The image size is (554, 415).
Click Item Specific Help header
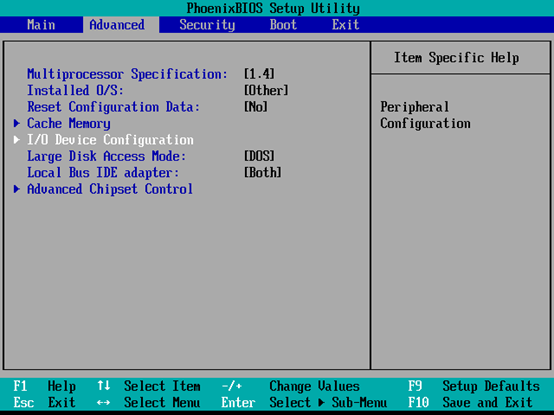456,58
